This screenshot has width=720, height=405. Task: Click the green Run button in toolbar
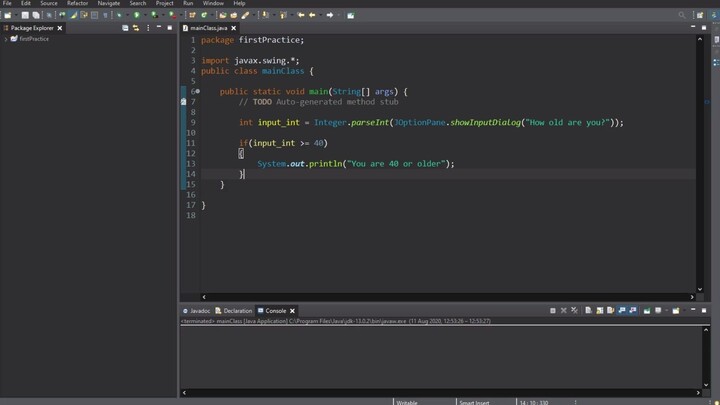pyautogui.click(x=137, y=15)
